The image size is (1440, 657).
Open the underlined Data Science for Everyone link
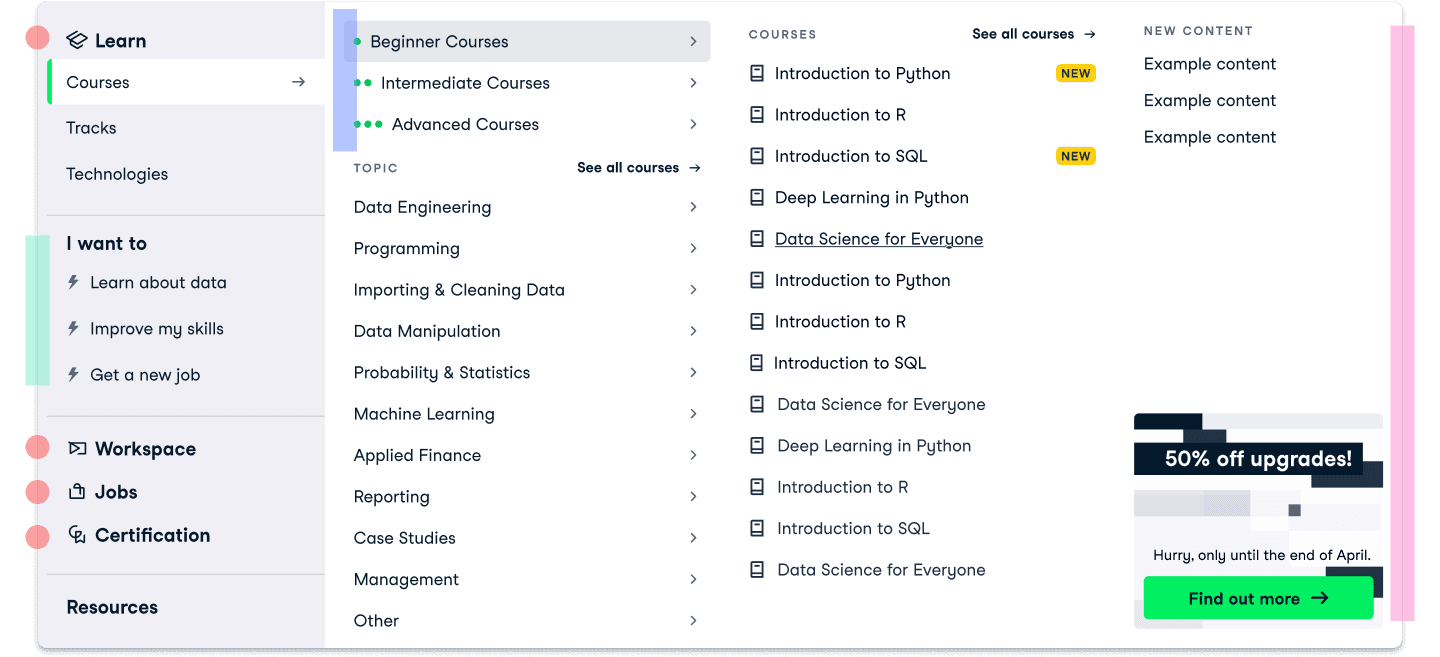878,239
